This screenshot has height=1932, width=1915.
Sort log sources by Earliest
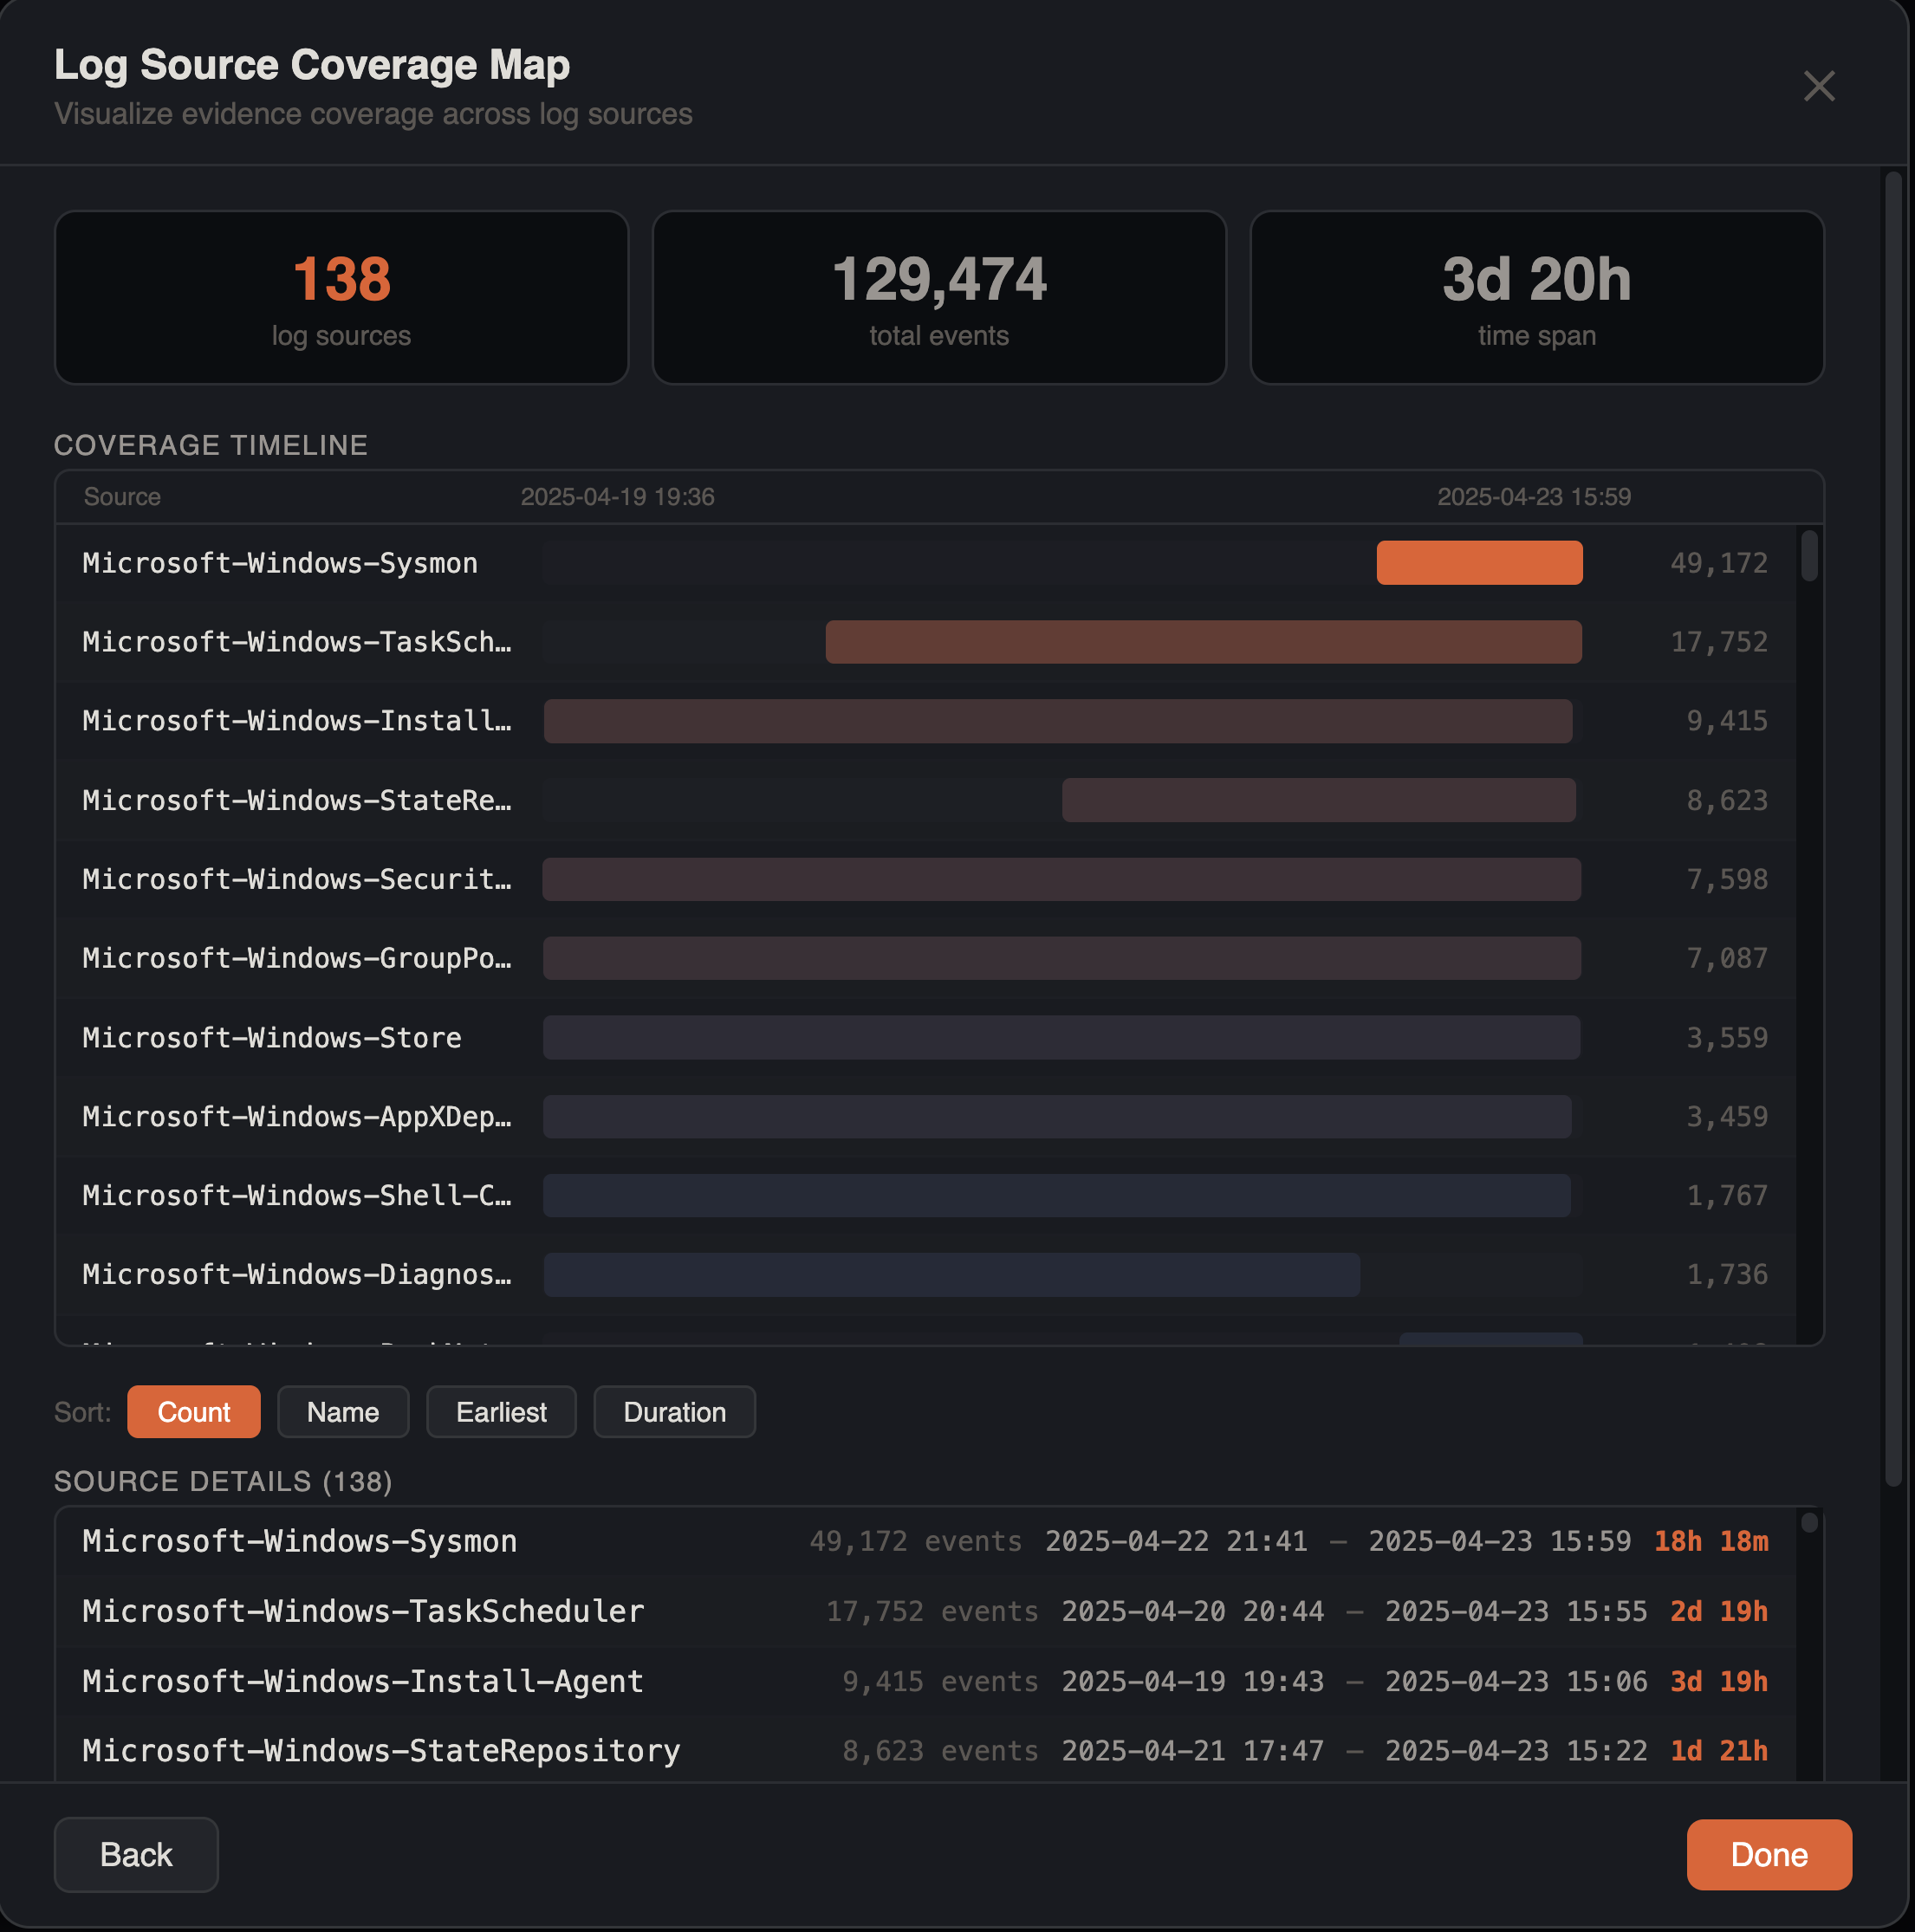pyautogui.click(x=501, y=1411)
